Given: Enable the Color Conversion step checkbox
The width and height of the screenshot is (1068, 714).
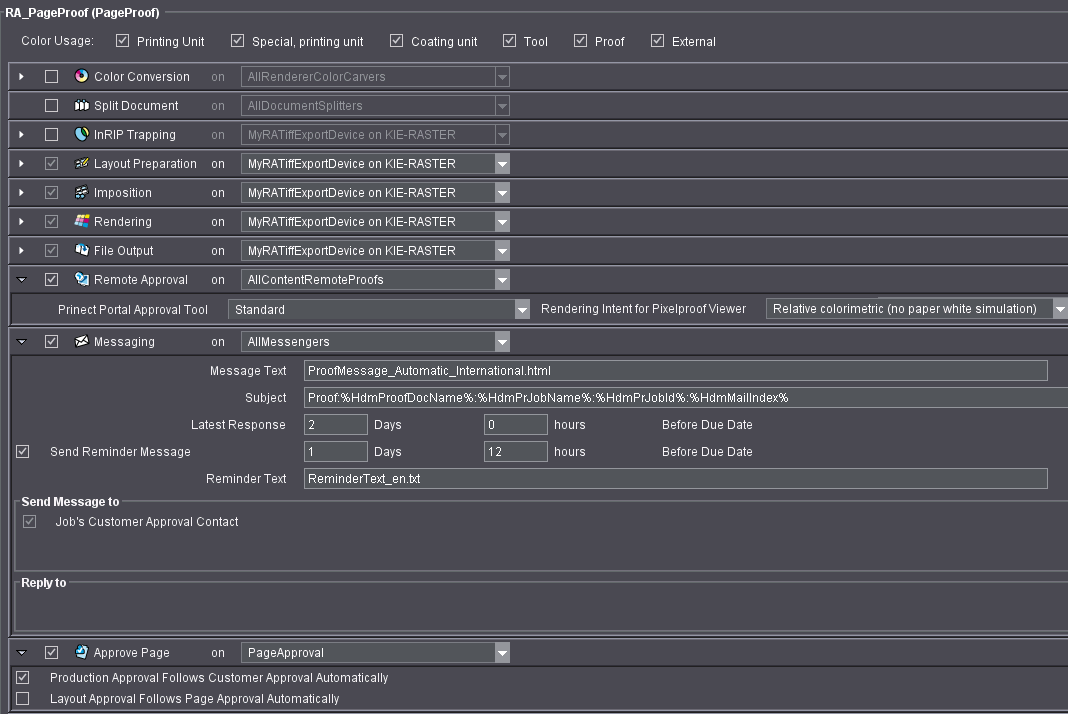Looking at the screenshot, I should 51,76.
